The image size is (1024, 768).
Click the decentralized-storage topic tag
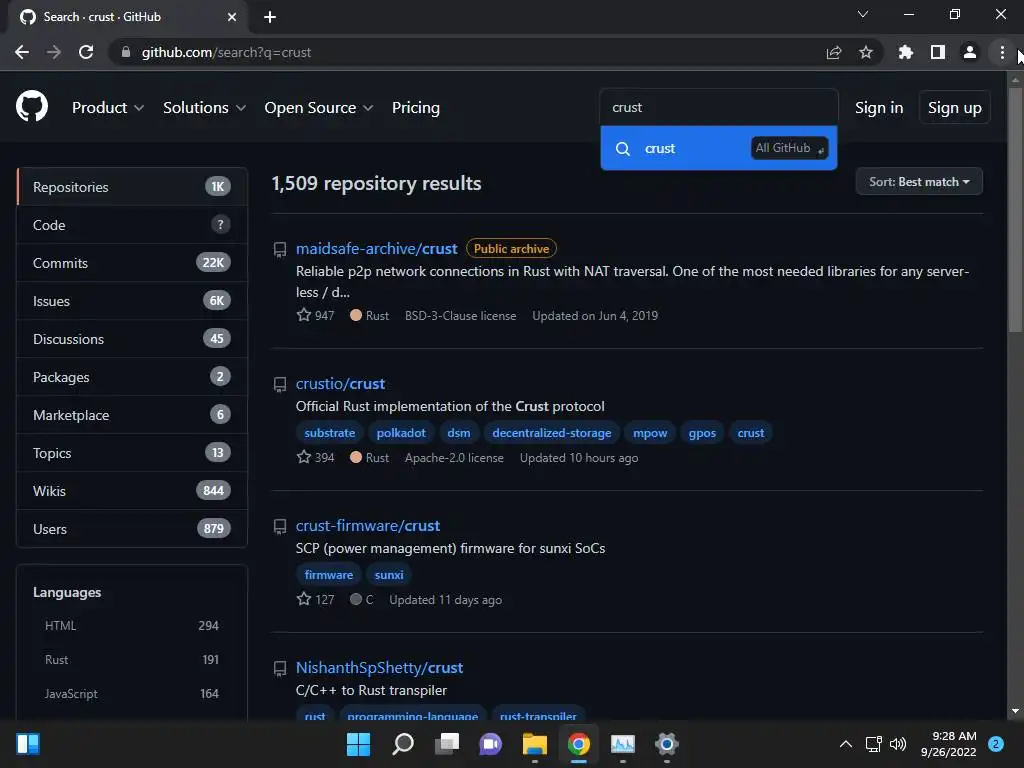click(552, 433)
